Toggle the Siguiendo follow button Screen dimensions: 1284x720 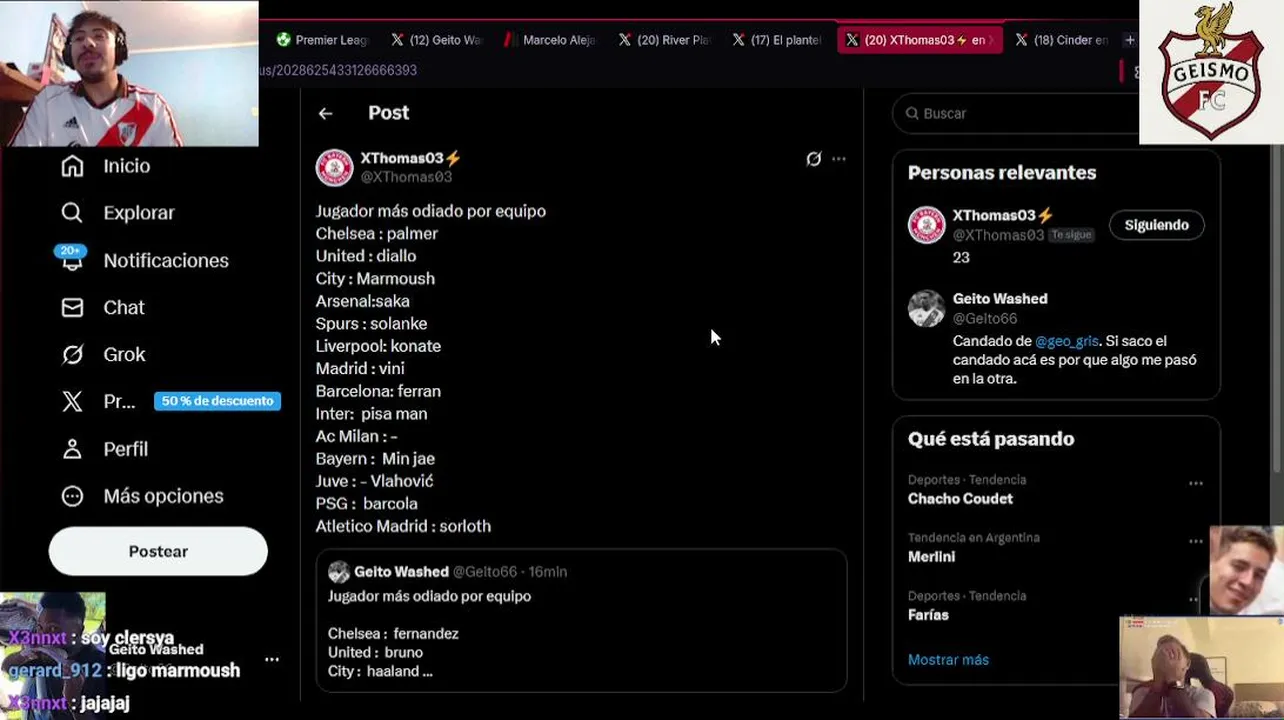[x=1156, y=225]
